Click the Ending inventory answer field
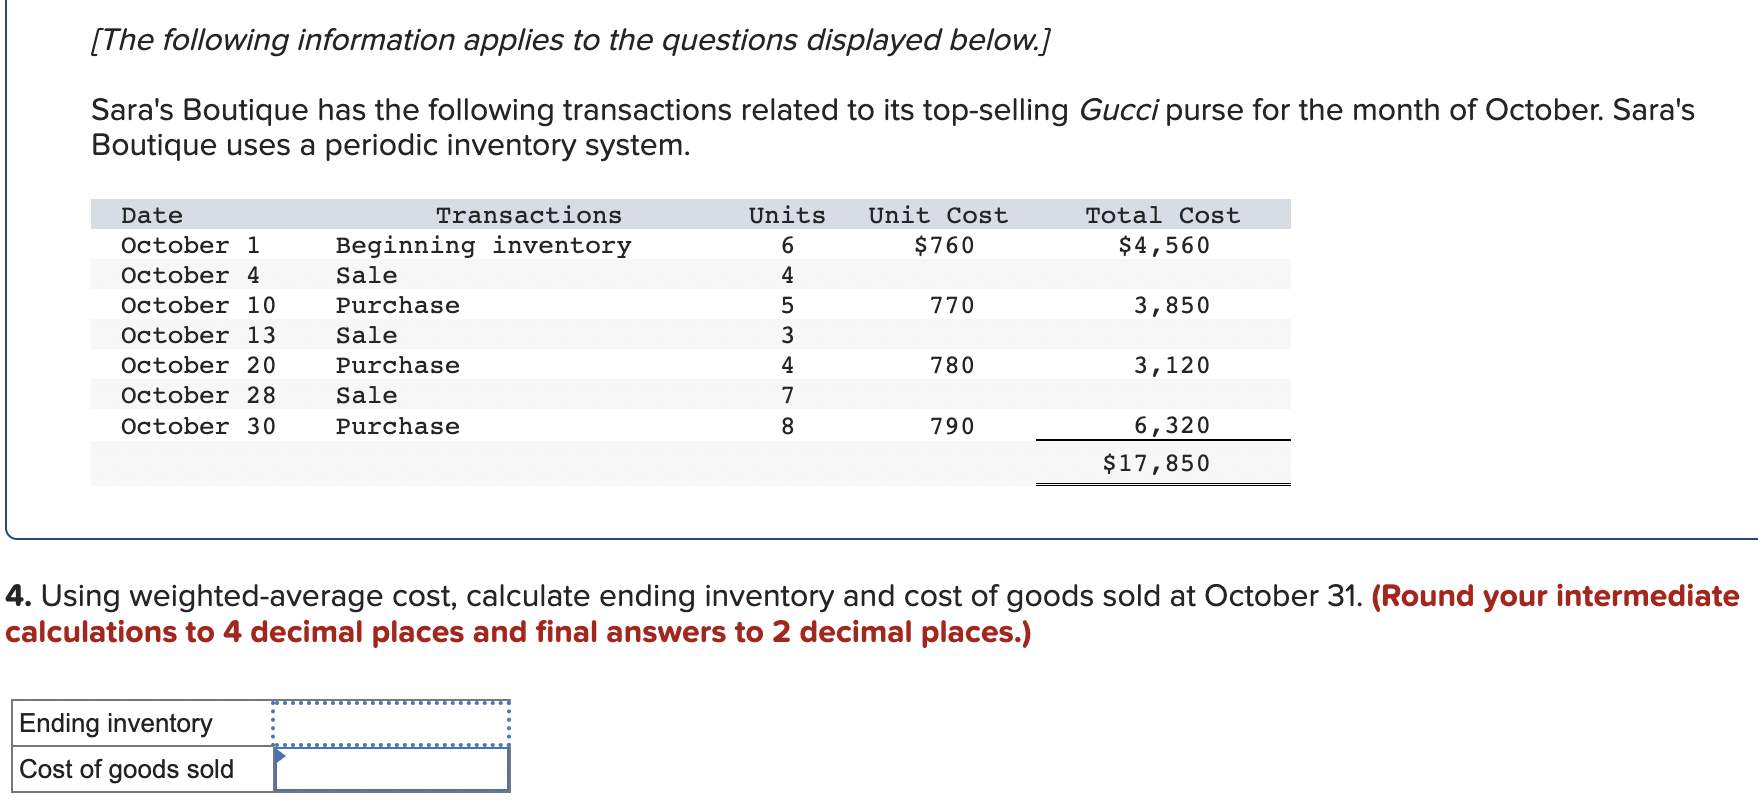1758x805 pixels. (x=391, y=723)
